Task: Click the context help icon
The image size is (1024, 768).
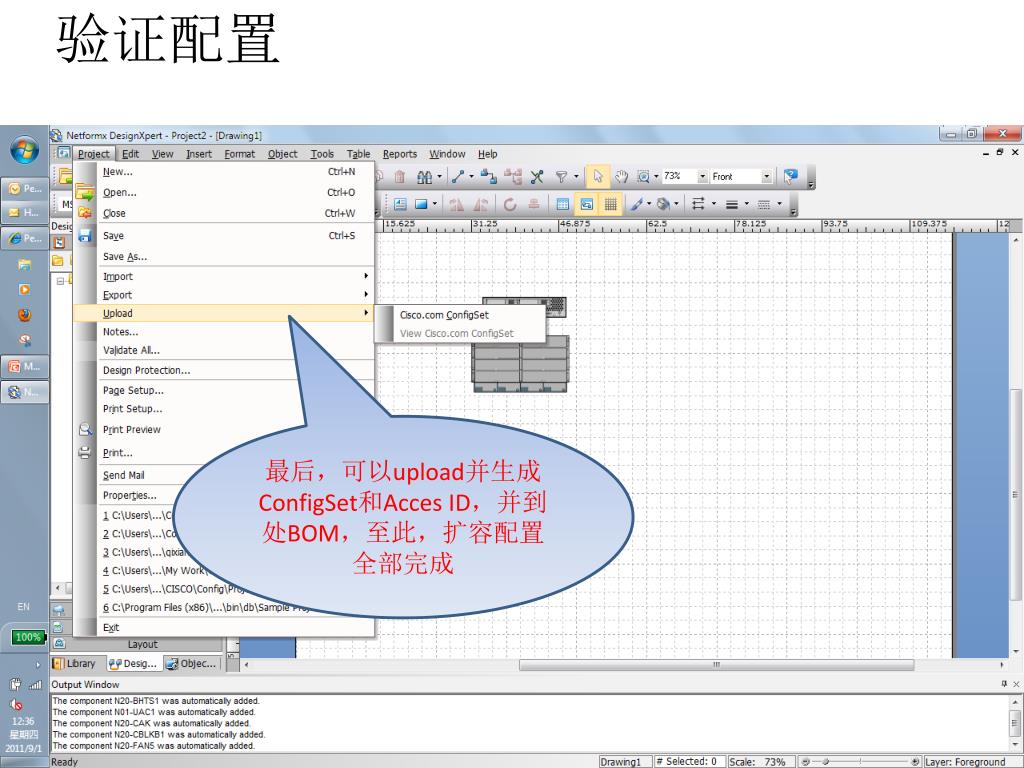Action: click(x=791, y=176)
